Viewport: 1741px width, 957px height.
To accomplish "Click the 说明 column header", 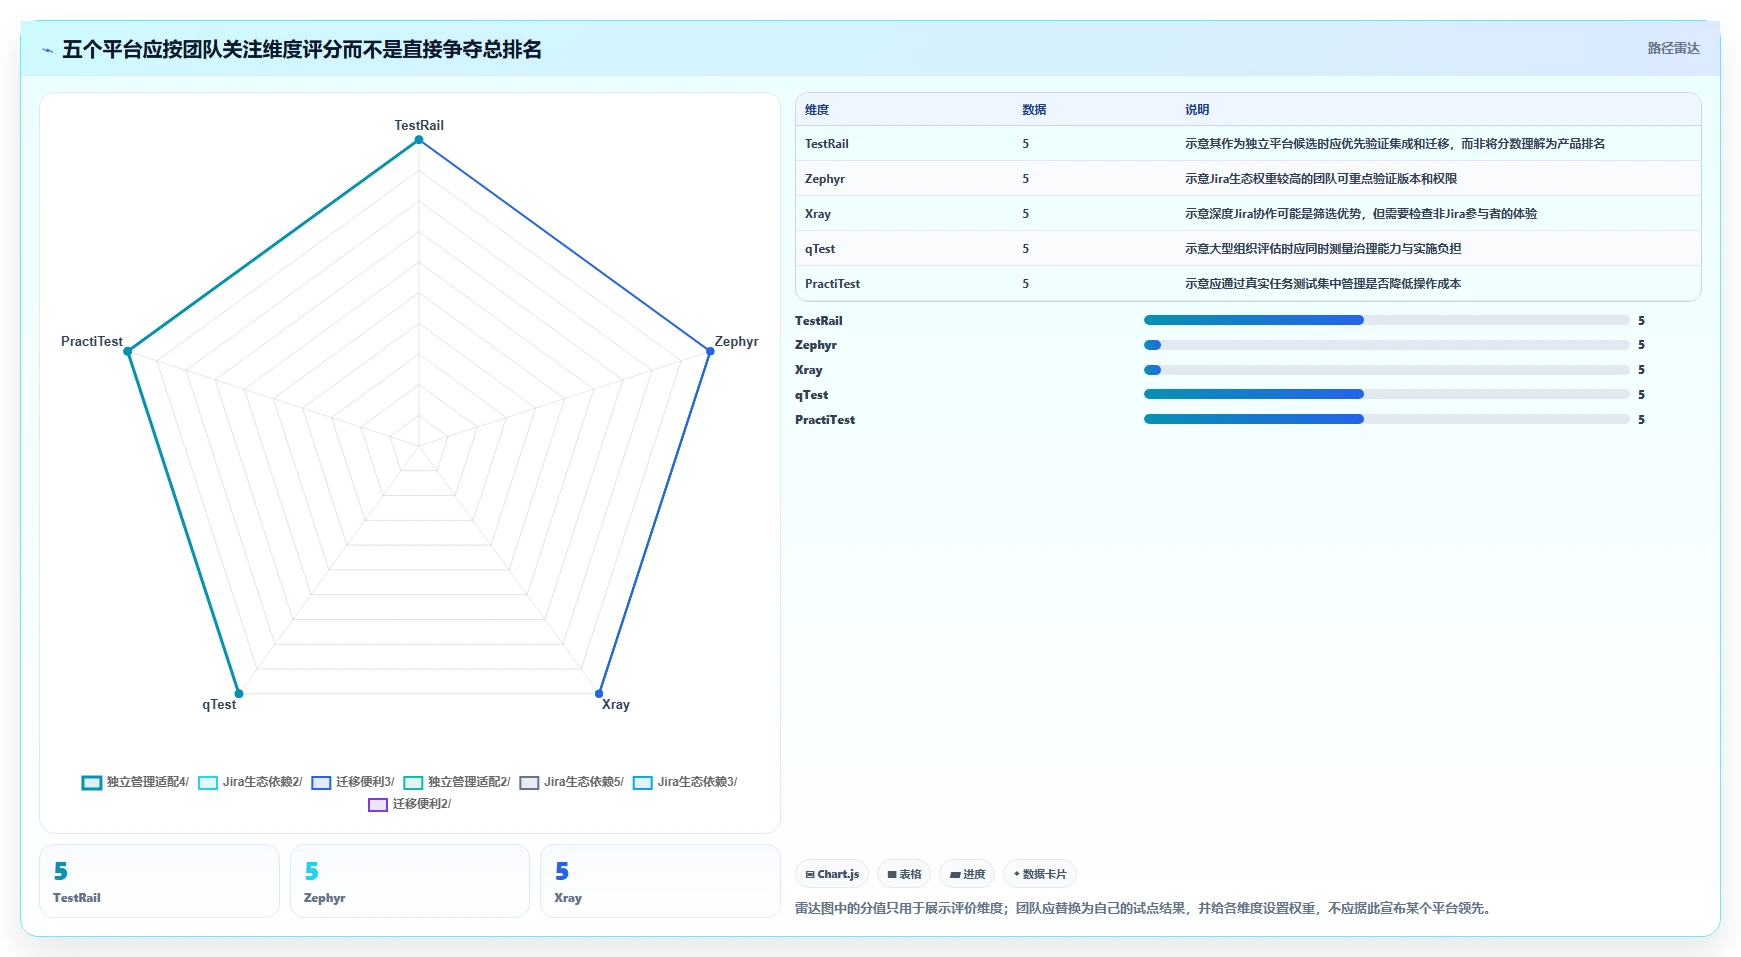I will pyautogui.click(x=1197, y=110).
